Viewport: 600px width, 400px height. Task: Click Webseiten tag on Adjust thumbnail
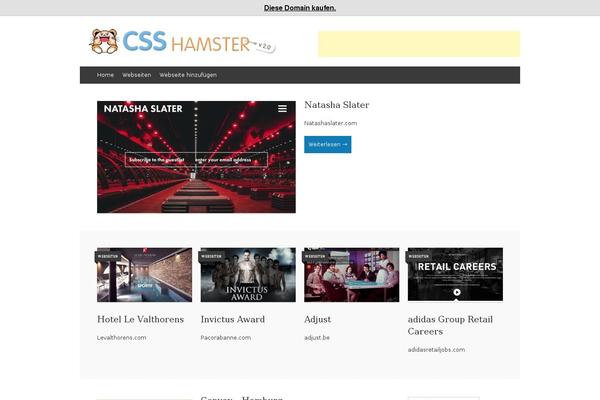(x=315, y=256)
